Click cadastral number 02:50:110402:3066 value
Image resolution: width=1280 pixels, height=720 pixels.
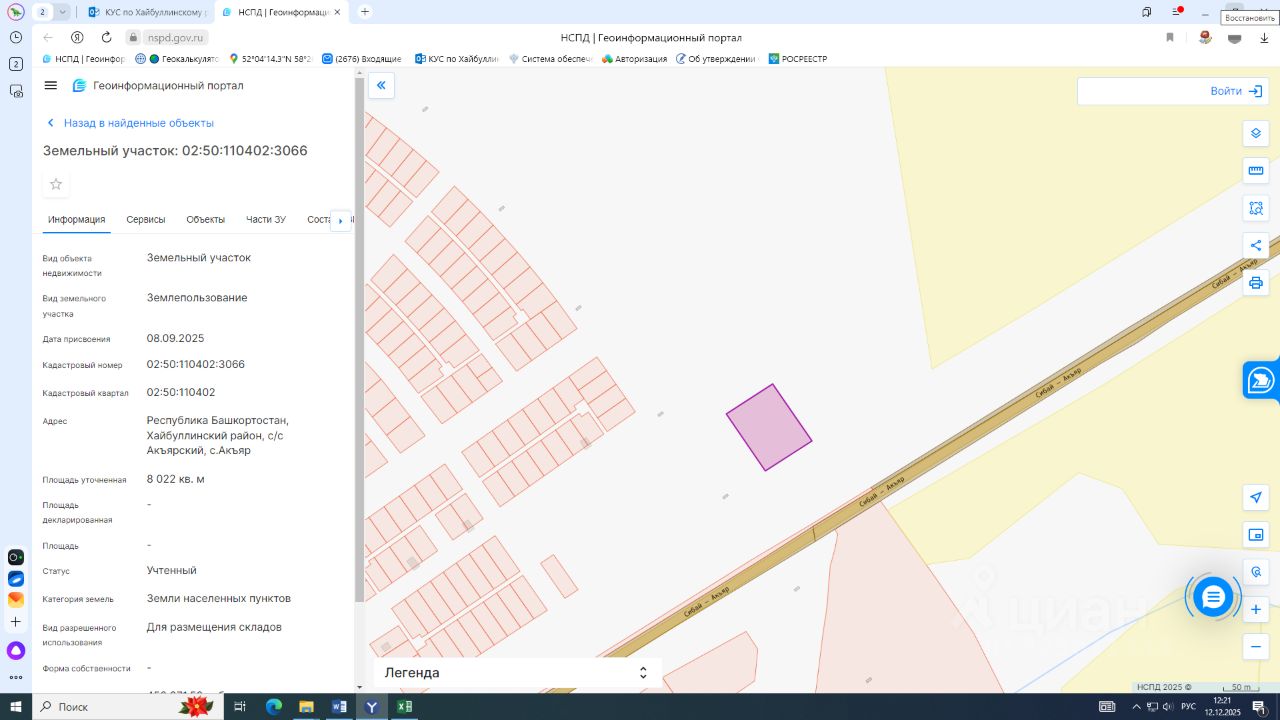click(196, 365)
